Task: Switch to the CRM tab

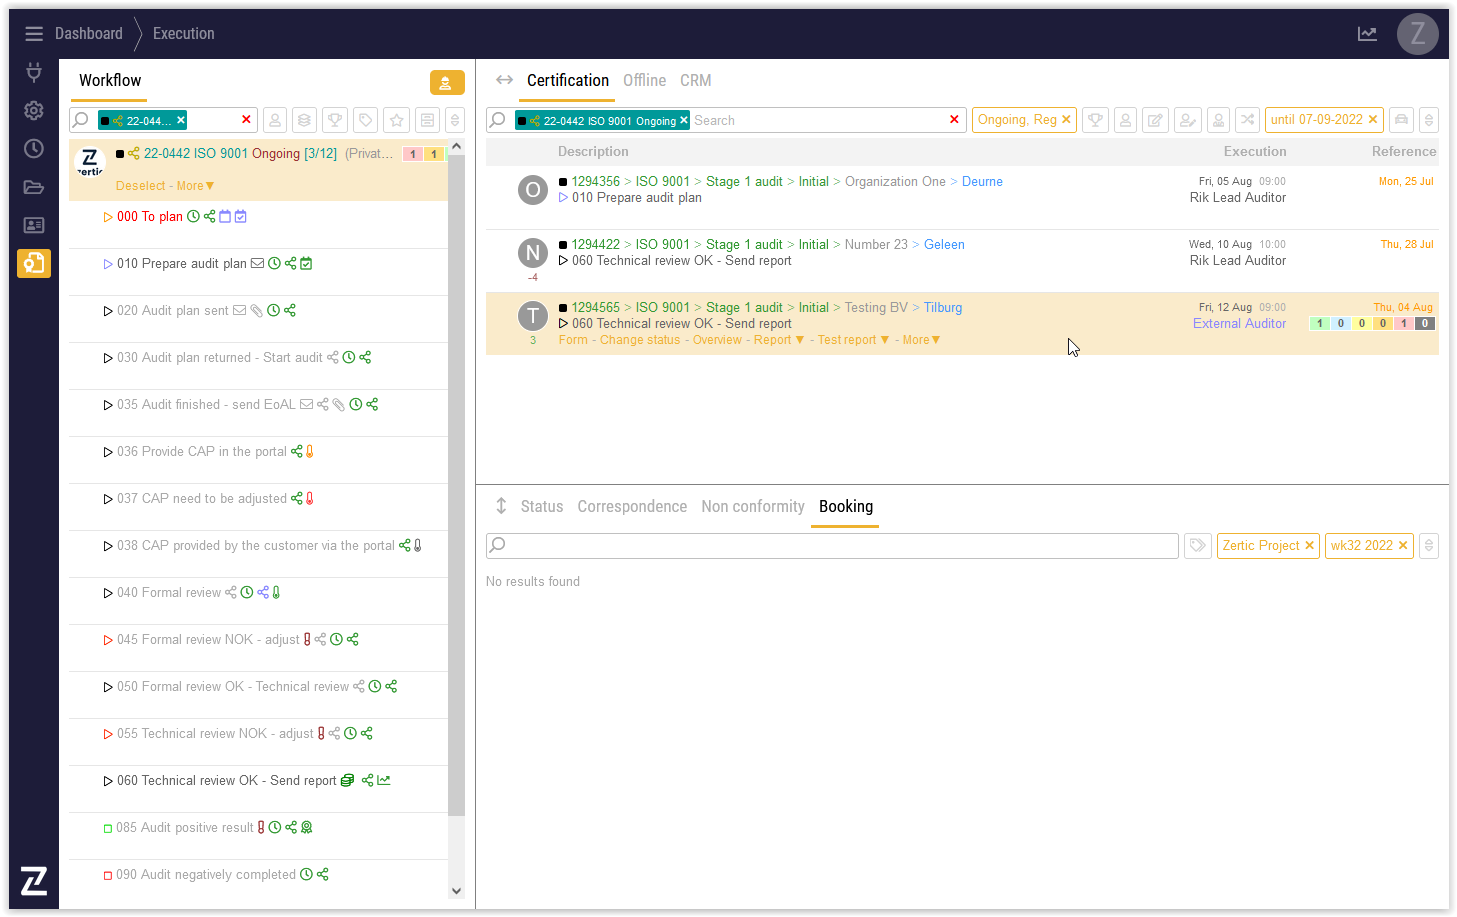Action: click(x=695, y=81)
